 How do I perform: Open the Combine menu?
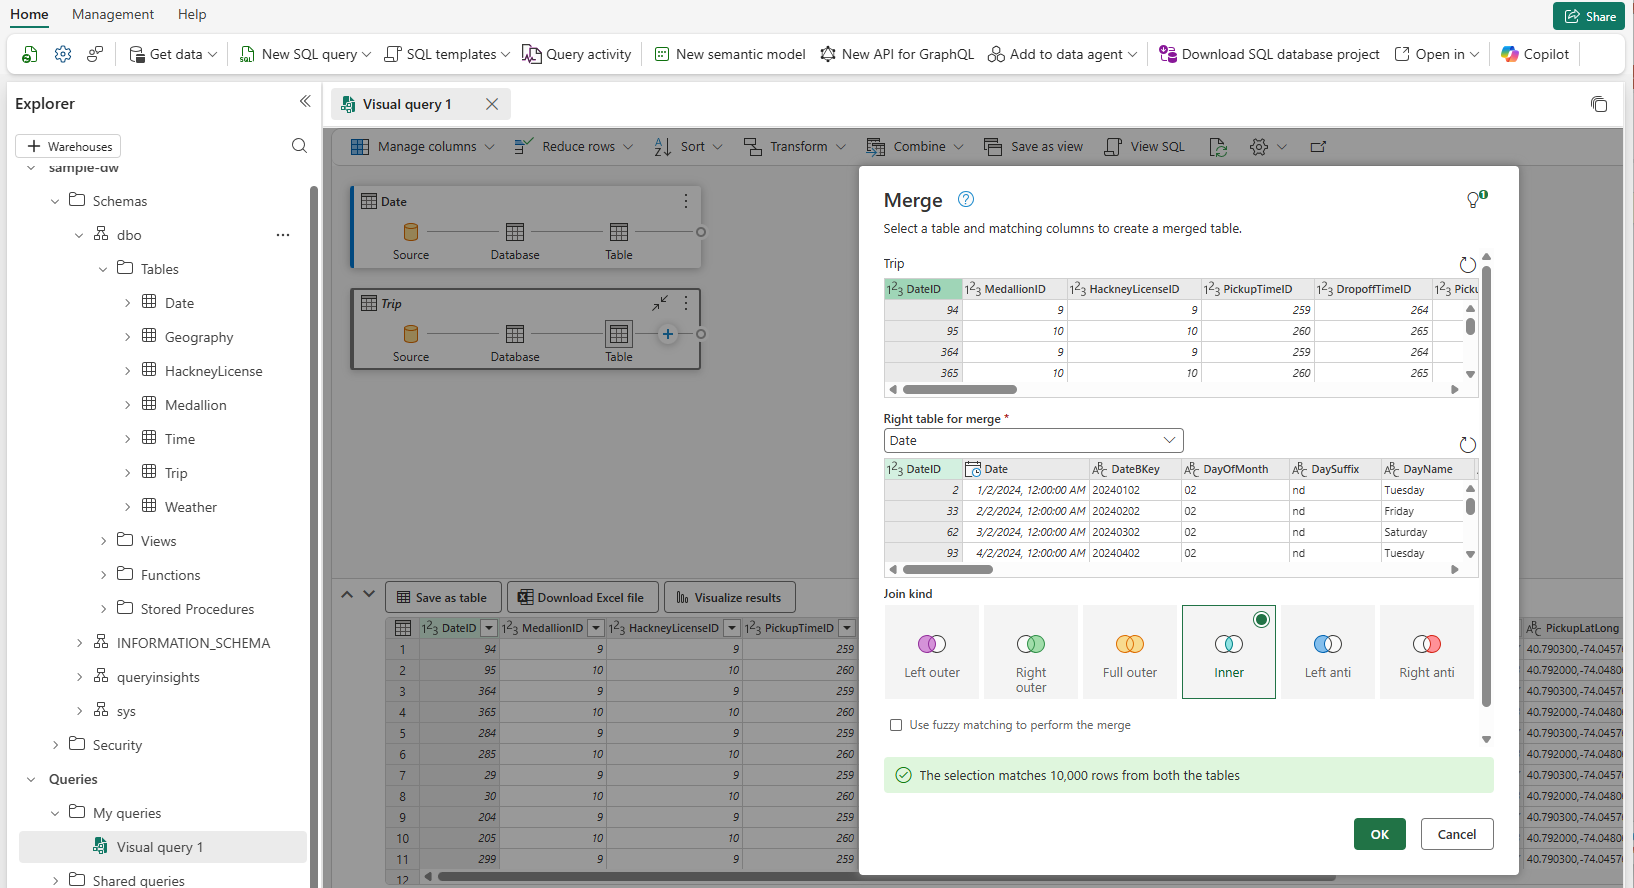[x=915, y=146]
